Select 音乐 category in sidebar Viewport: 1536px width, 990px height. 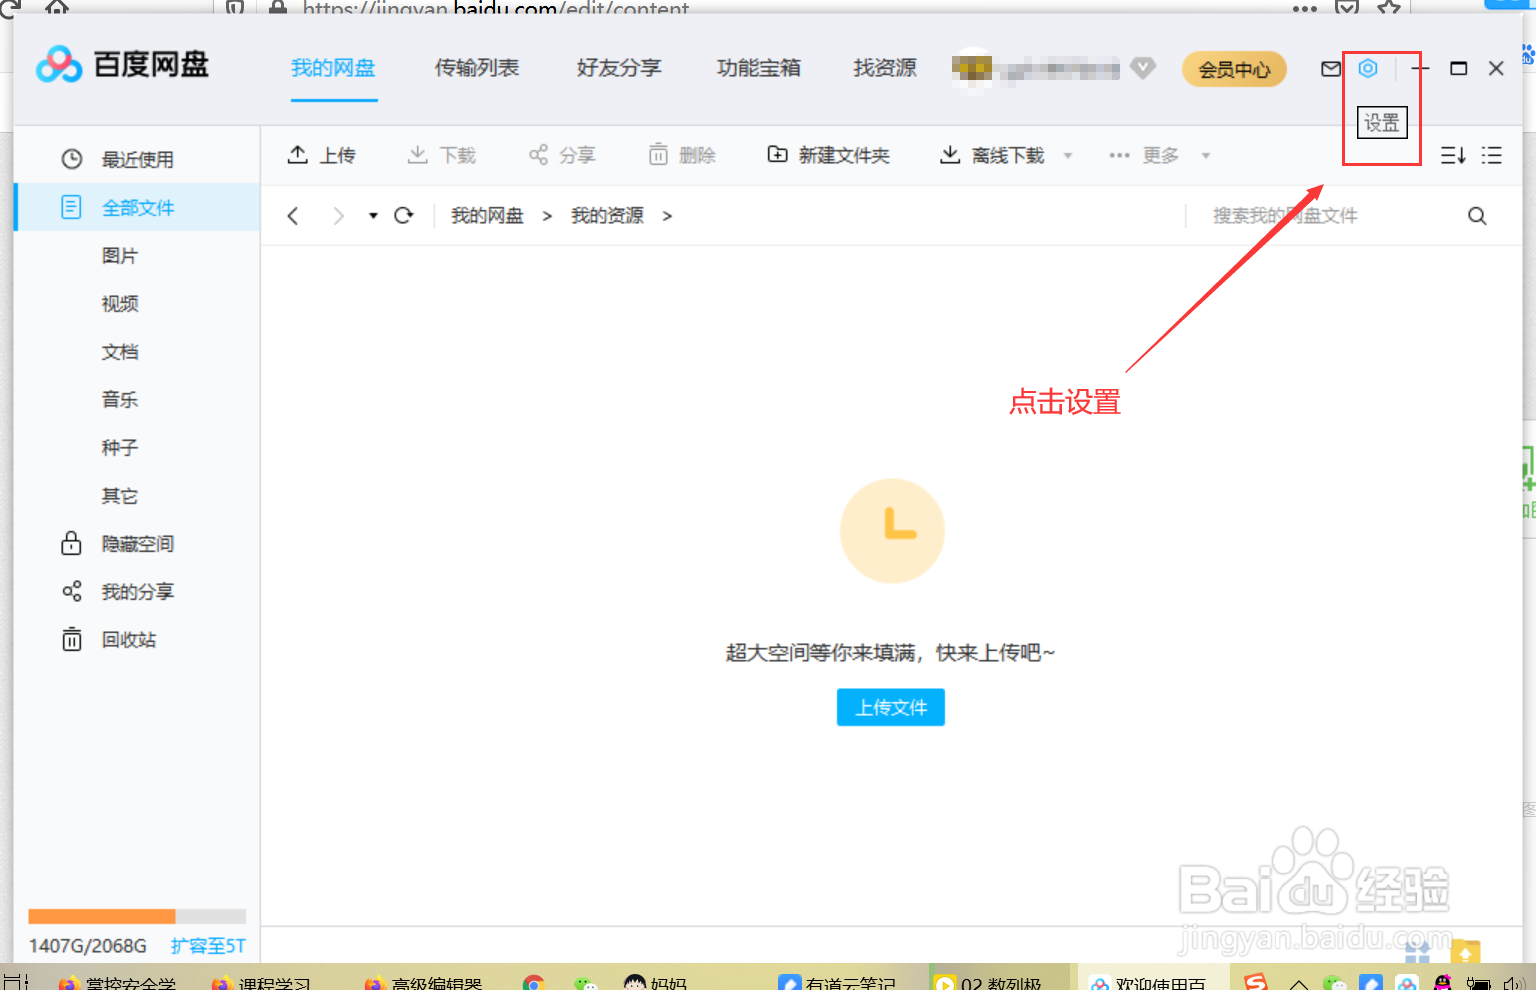(120, 400)
